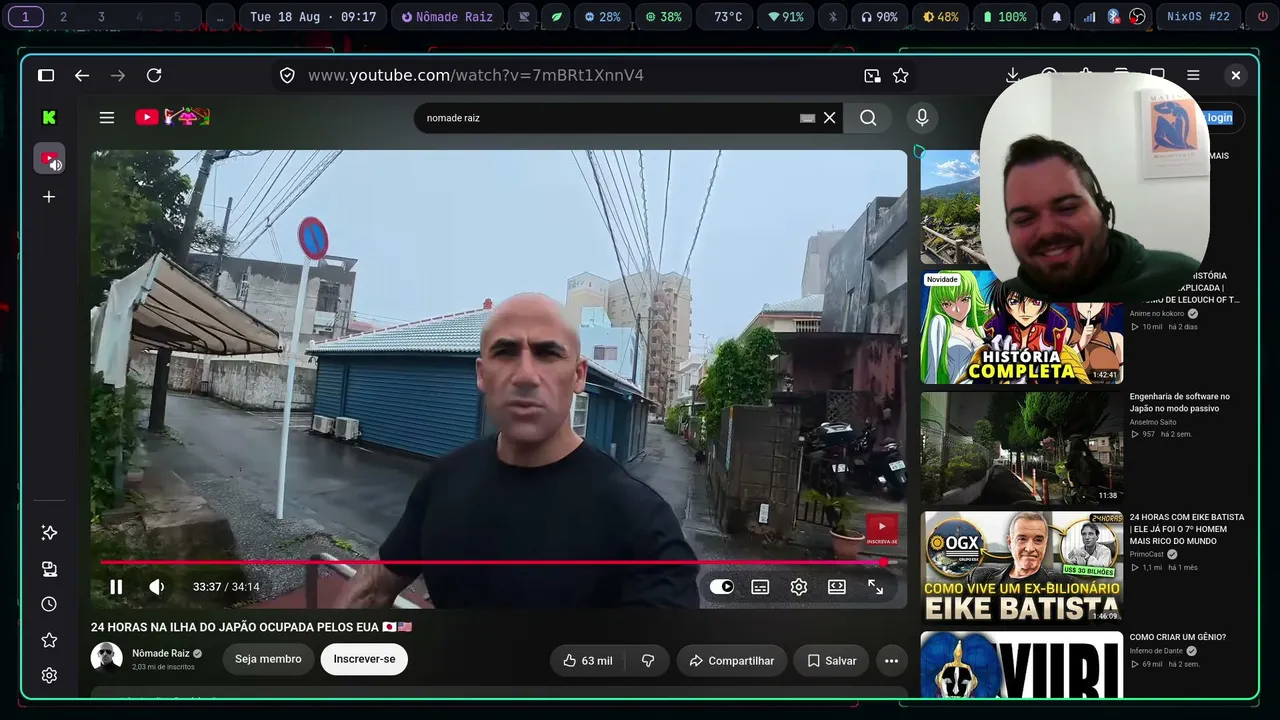1280x720 pixels.
Task: Play the Lelouch História Completa video thumbnail
Action: (x=1021, y=327)
